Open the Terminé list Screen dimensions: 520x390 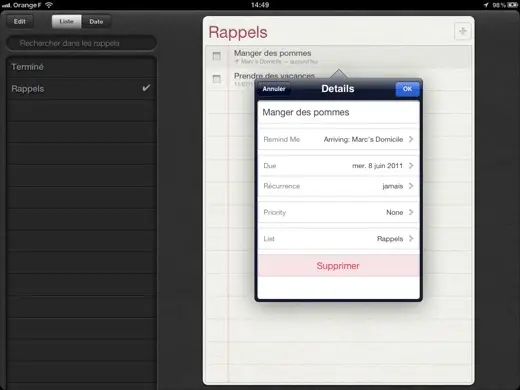[81, 67]
